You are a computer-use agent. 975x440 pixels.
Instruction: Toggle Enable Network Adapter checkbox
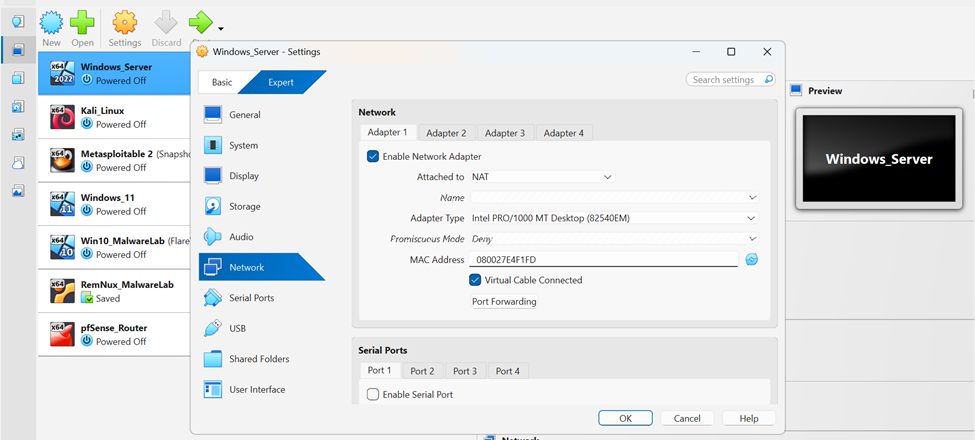click(373, 157)
